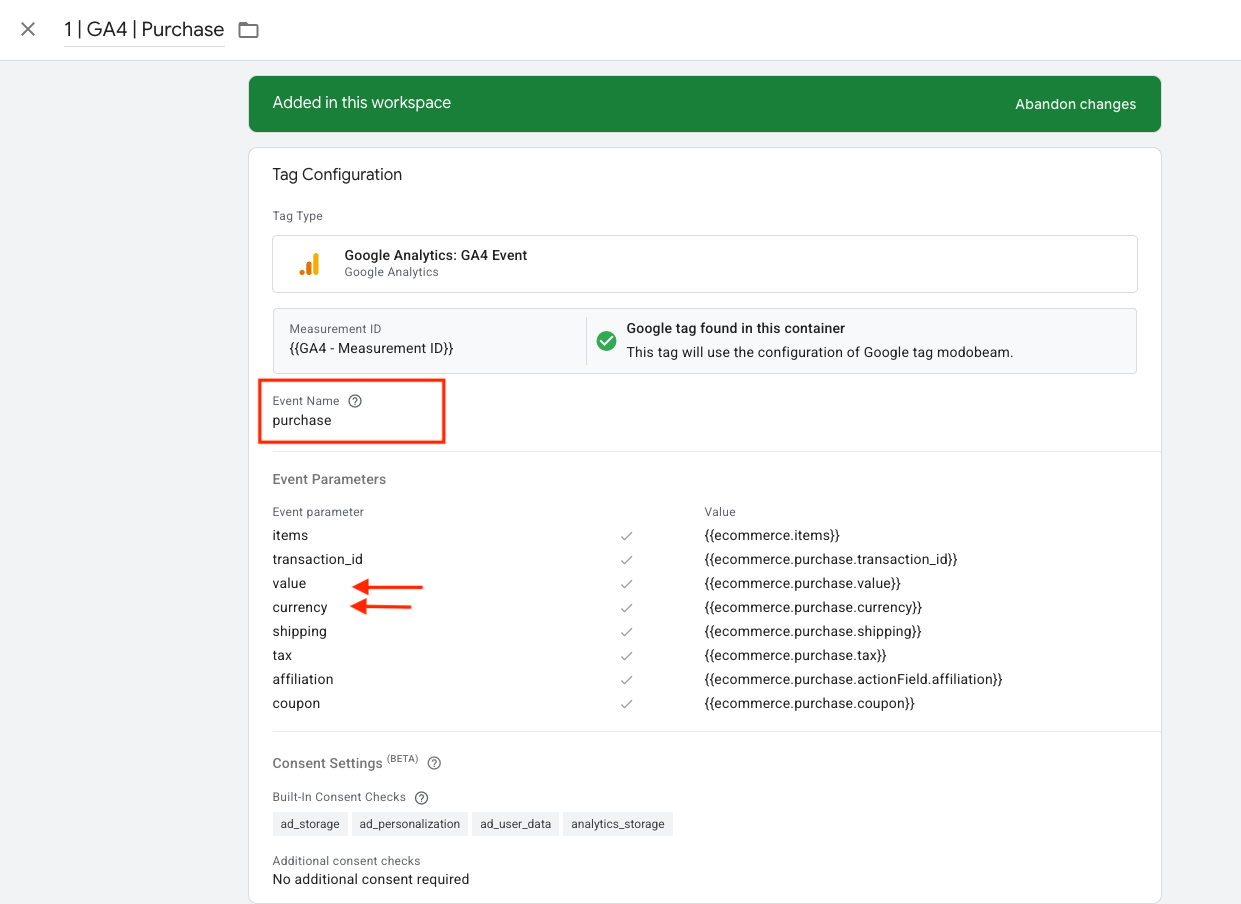Viewport: 1241px width, 904px height.
Task: Click the transaction_id parameter value
Action: (830, 560)
